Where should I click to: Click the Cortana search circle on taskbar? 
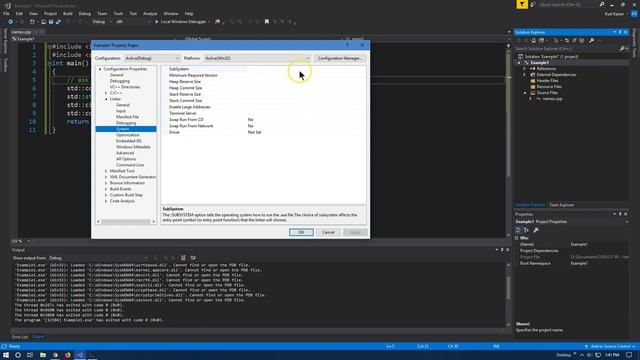[18, 355]
